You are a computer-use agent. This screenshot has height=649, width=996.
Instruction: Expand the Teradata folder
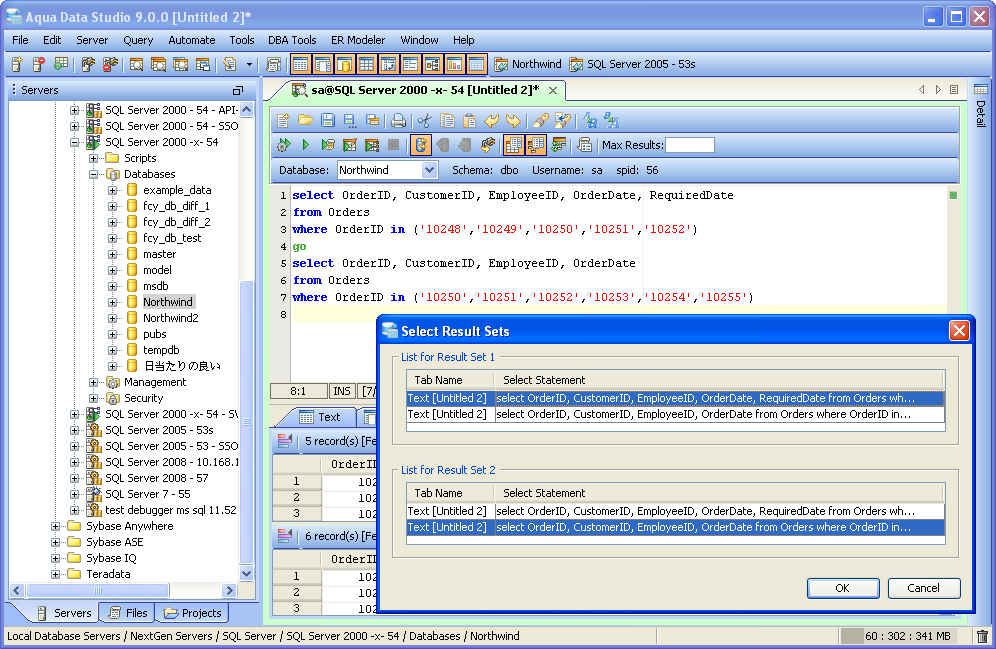click(55, 574)
